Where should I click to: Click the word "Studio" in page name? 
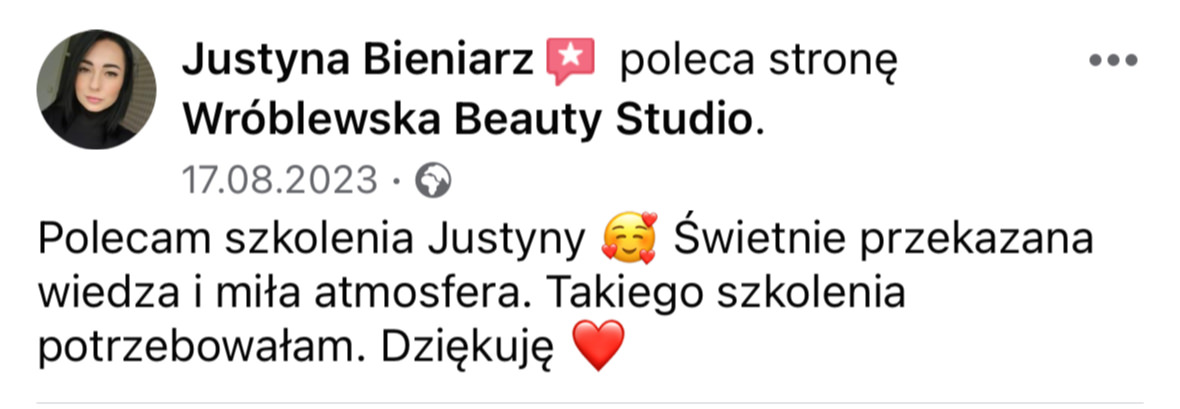[x=683, y=120]
